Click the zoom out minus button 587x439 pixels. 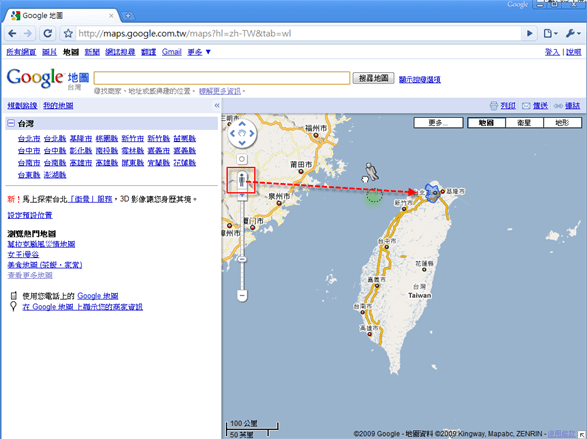242,295
